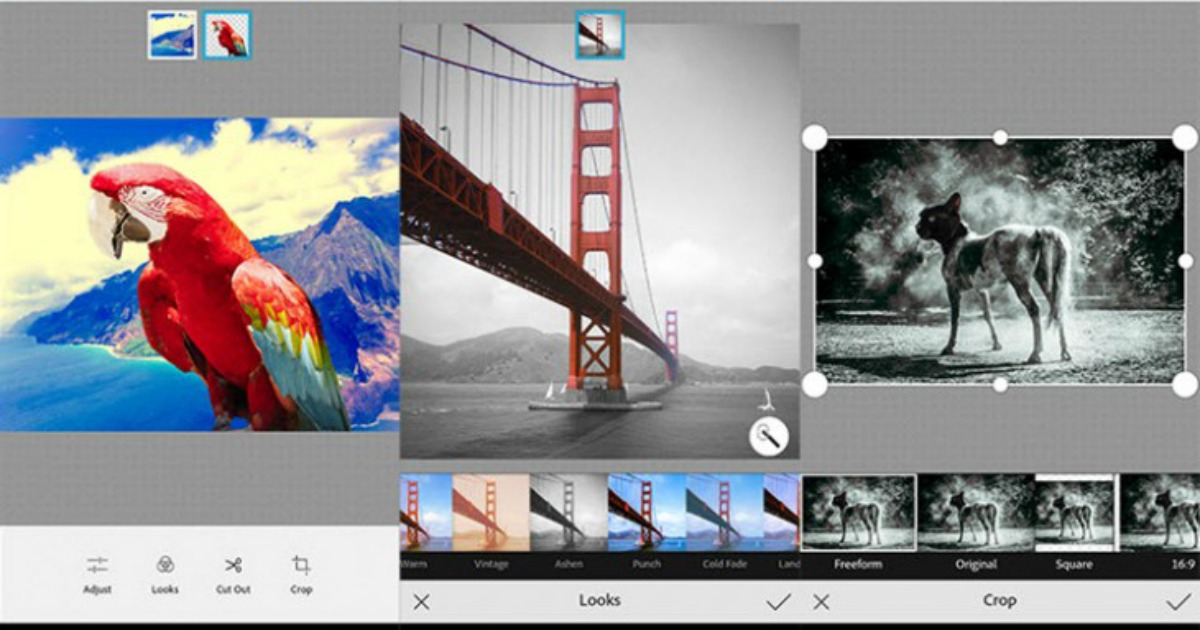Open the Adjust tool
The height and width of the screenshot is (630, 1200).
(x=97, y=574)
